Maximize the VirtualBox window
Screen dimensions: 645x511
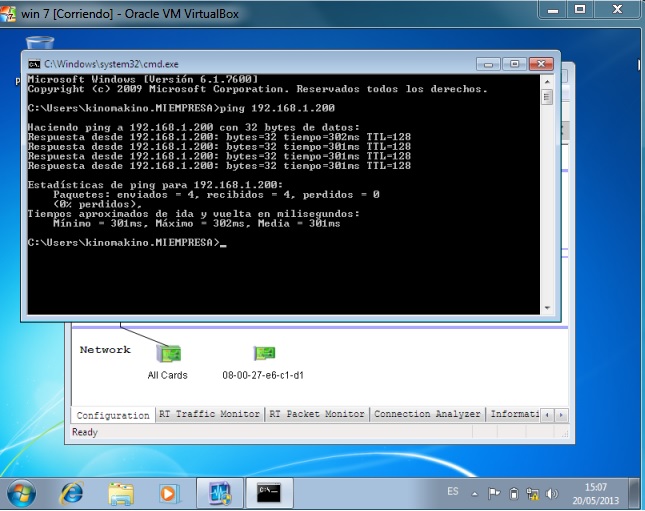(580, 9)
